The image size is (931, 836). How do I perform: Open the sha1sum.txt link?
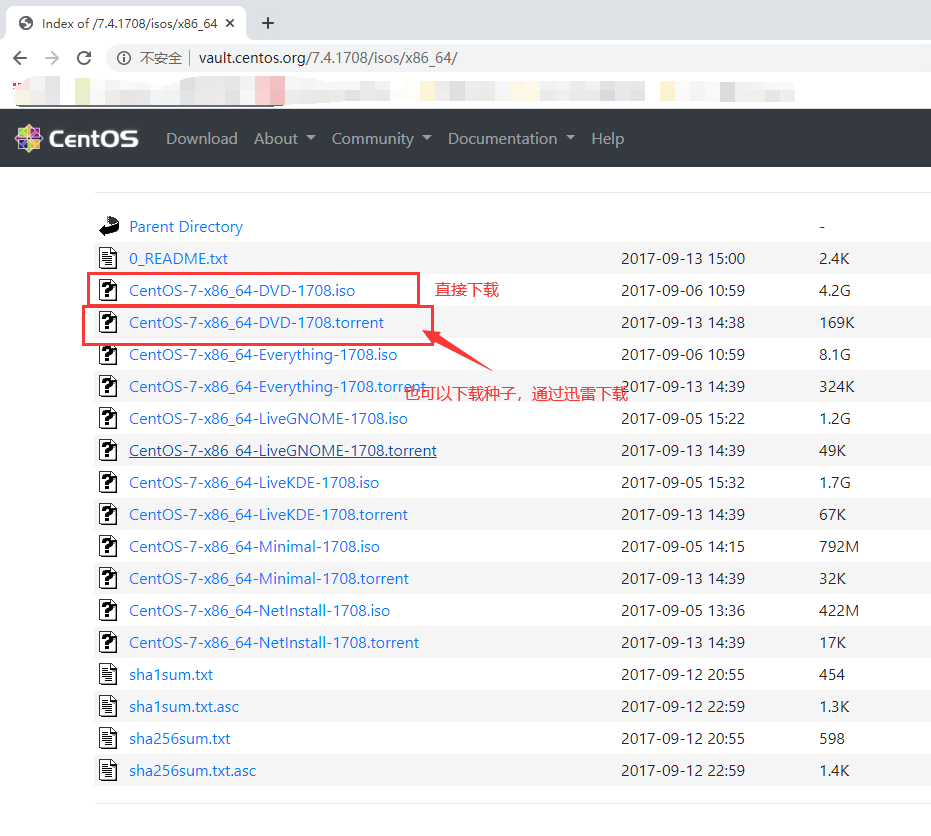tap(171, 674)
